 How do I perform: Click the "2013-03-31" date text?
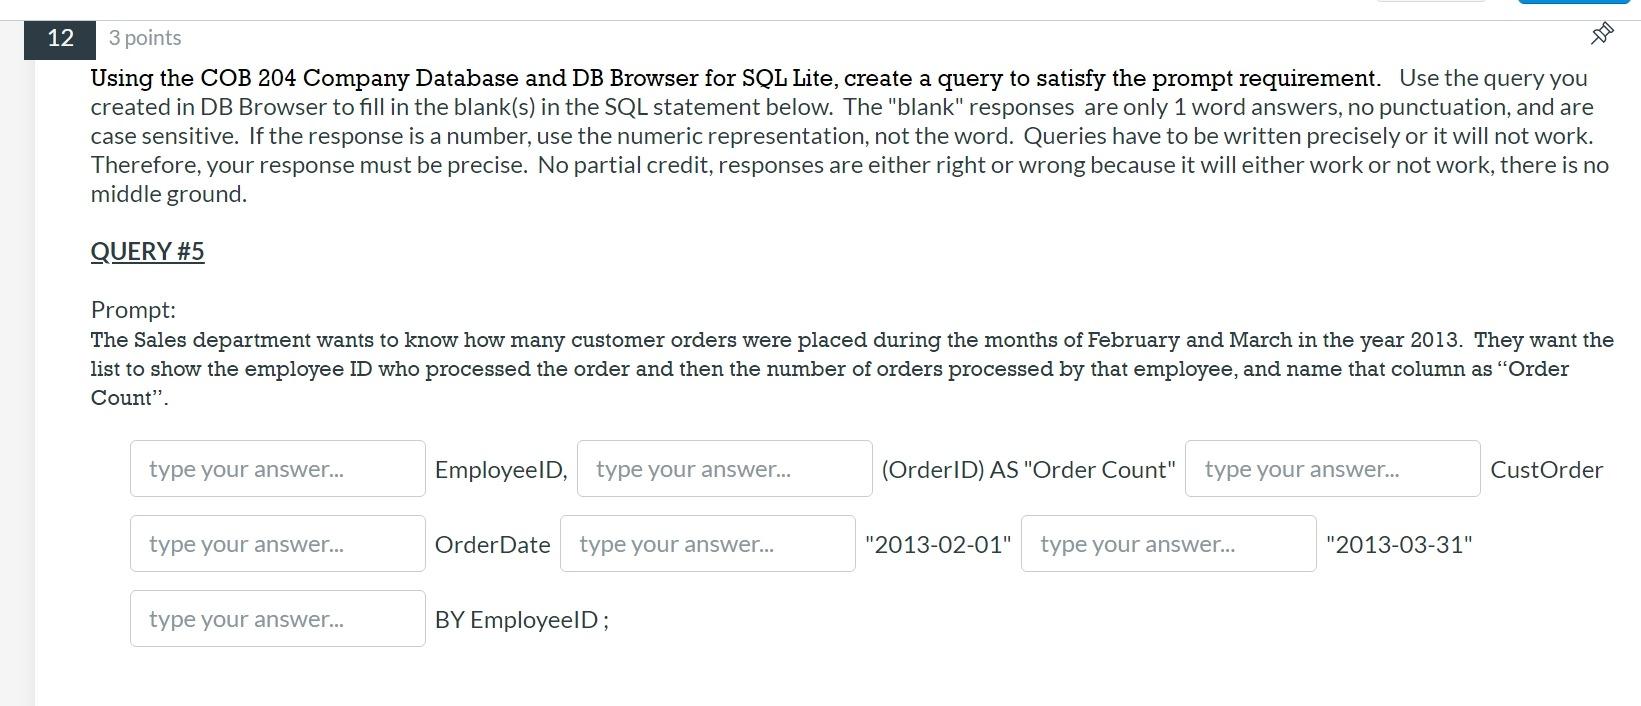click(1399, 544)
